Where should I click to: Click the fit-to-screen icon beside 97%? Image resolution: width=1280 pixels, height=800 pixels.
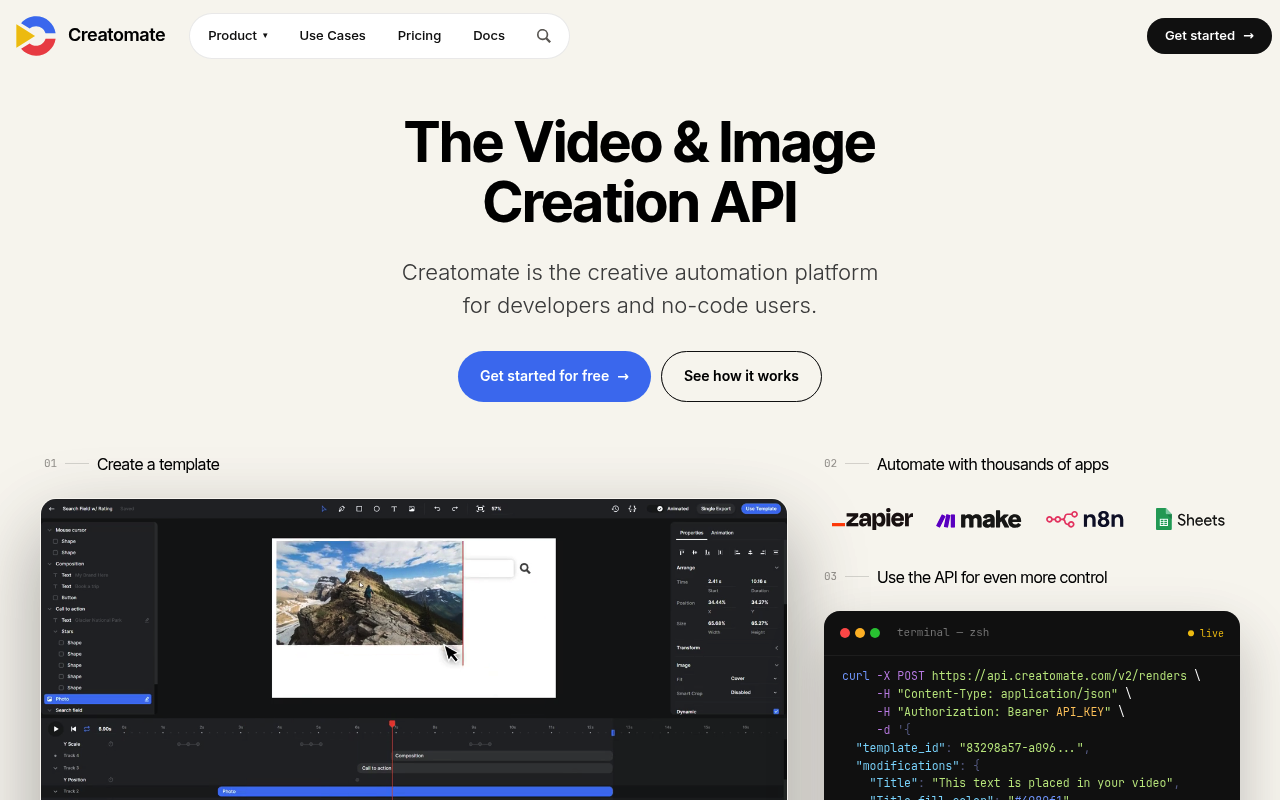click(480, 509)
